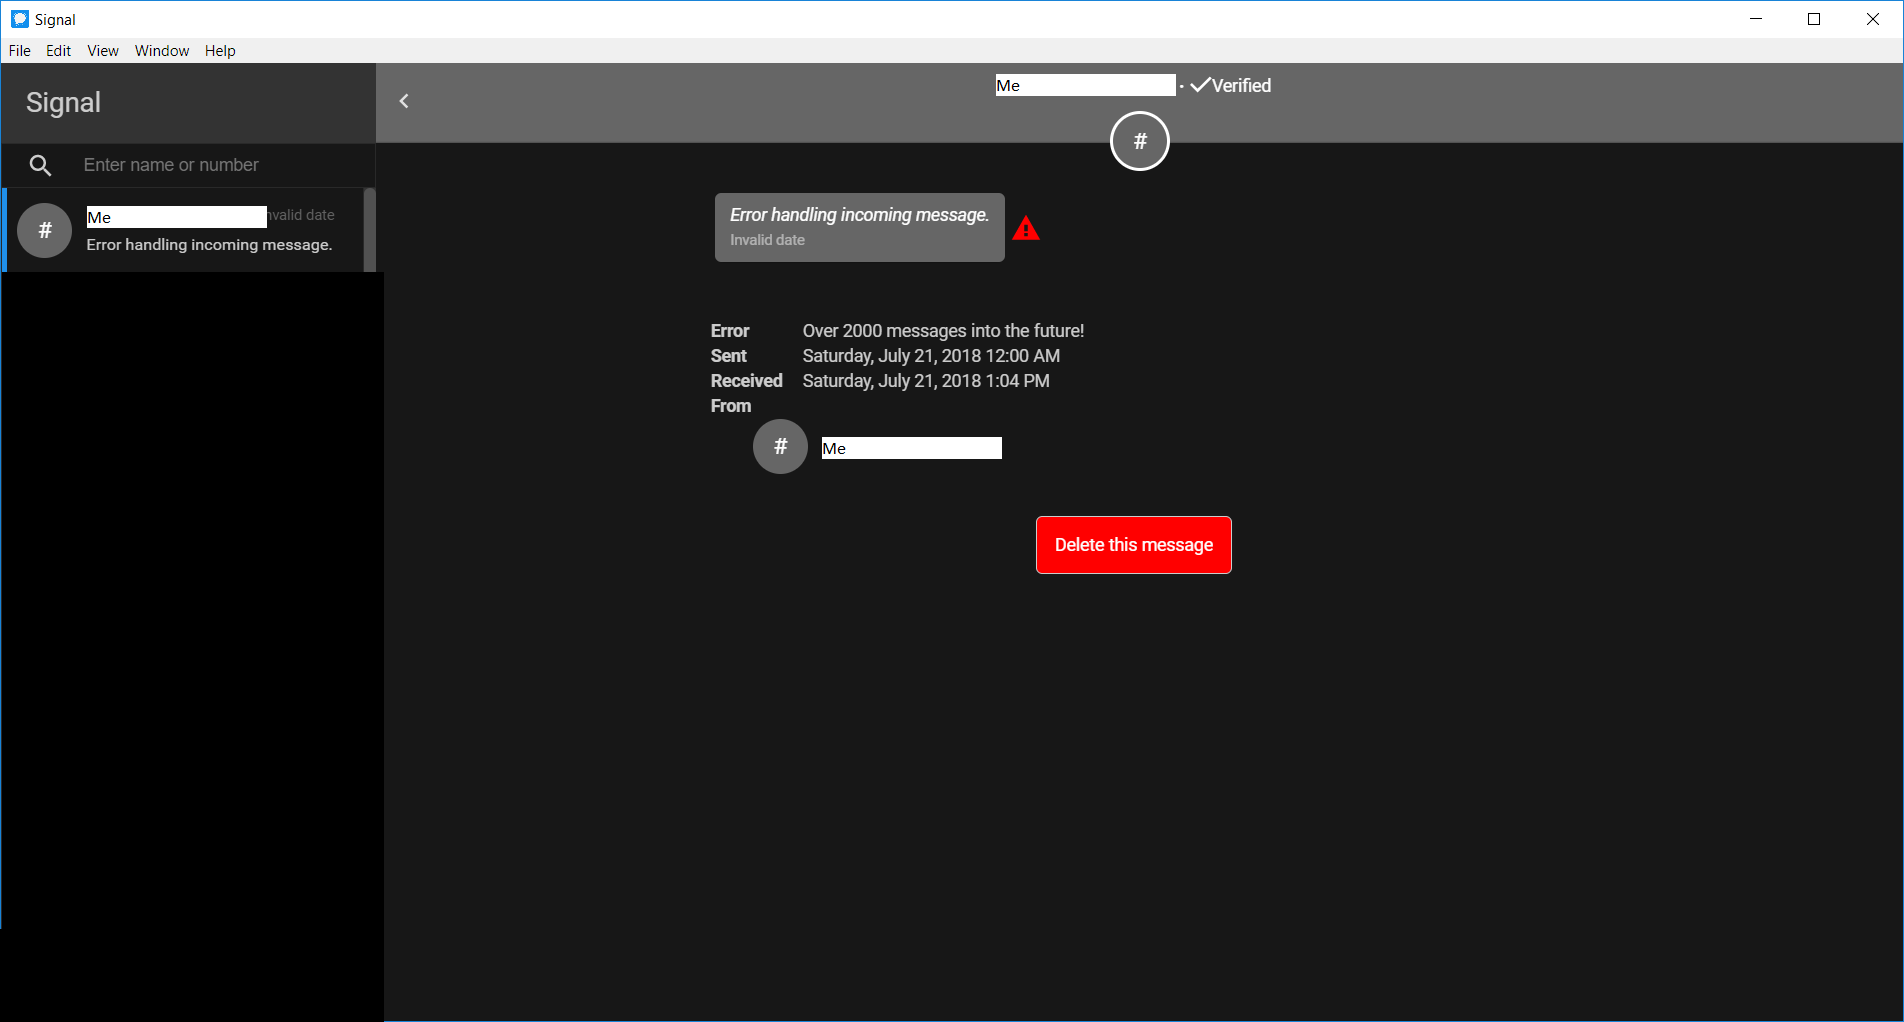1904x1022 pixels.
Task: Open the Edit menu
Action: tap(58, 50)
